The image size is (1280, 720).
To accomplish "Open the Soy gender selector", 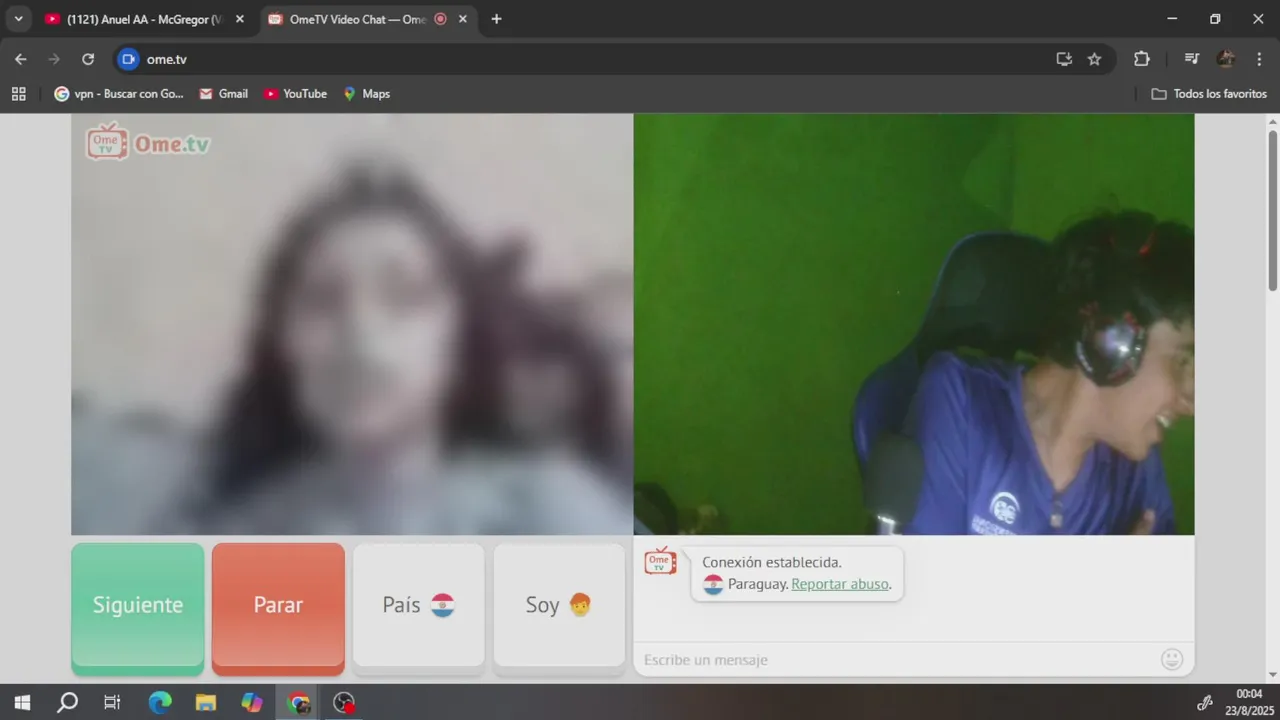I will [559, 605].
